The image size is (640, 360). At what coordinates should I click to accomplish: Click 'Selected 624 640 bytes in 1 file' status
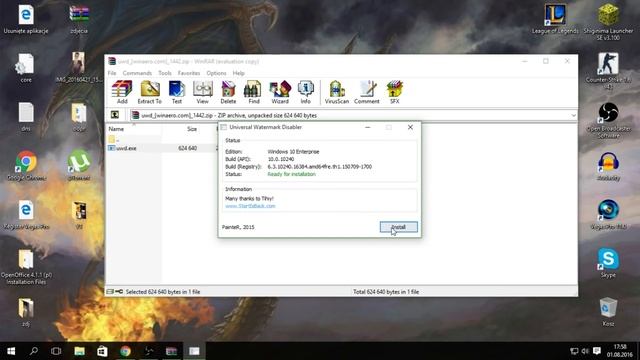163,292
